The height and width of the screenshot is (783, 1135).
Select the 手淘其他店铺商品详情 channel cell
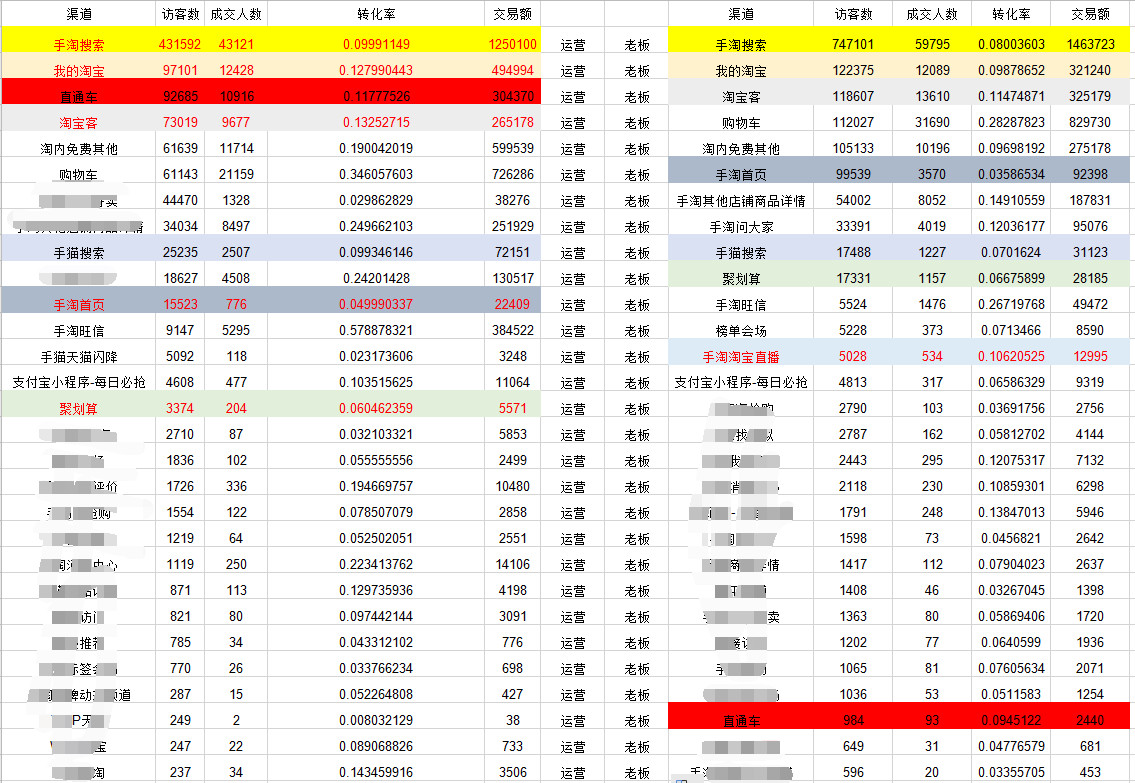(x=741, y=200)
